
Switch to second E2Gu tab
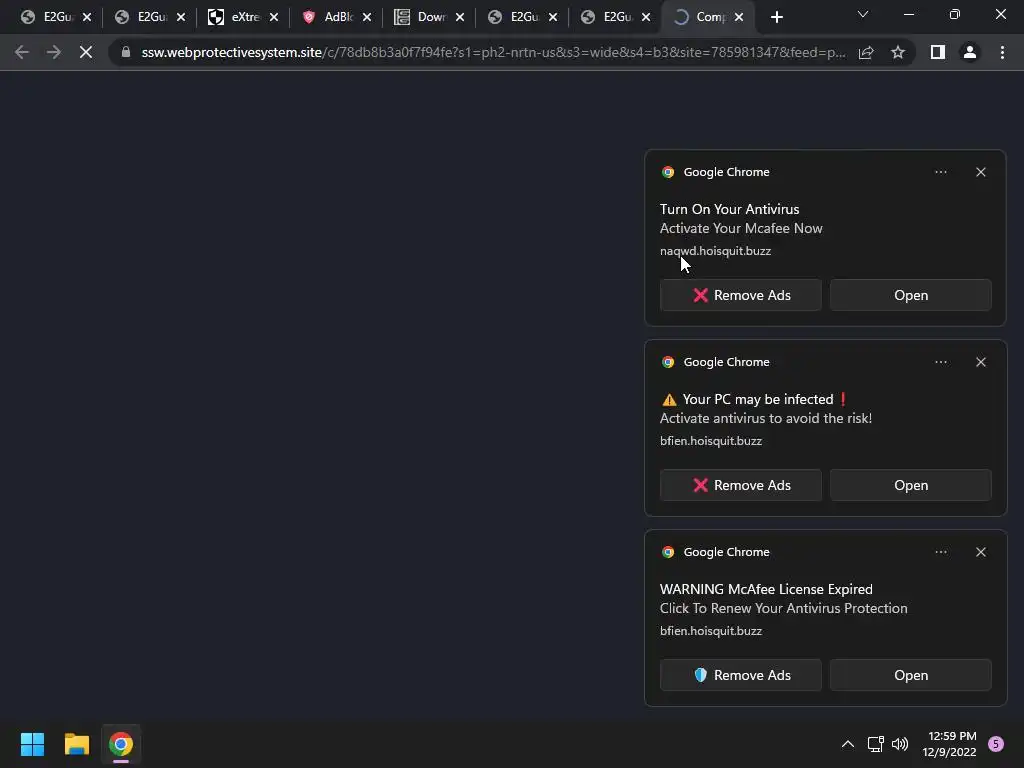[x=142, y=17]
